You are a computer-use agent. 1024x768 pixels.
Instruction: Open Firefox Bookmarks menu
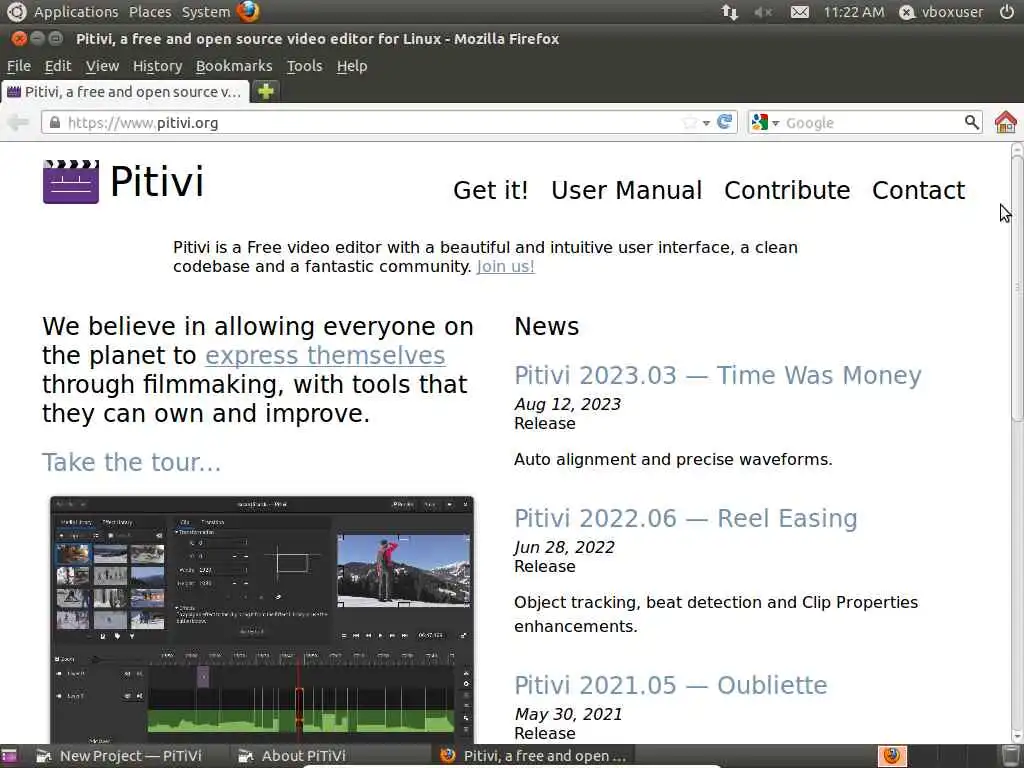[x=234, y=66]
